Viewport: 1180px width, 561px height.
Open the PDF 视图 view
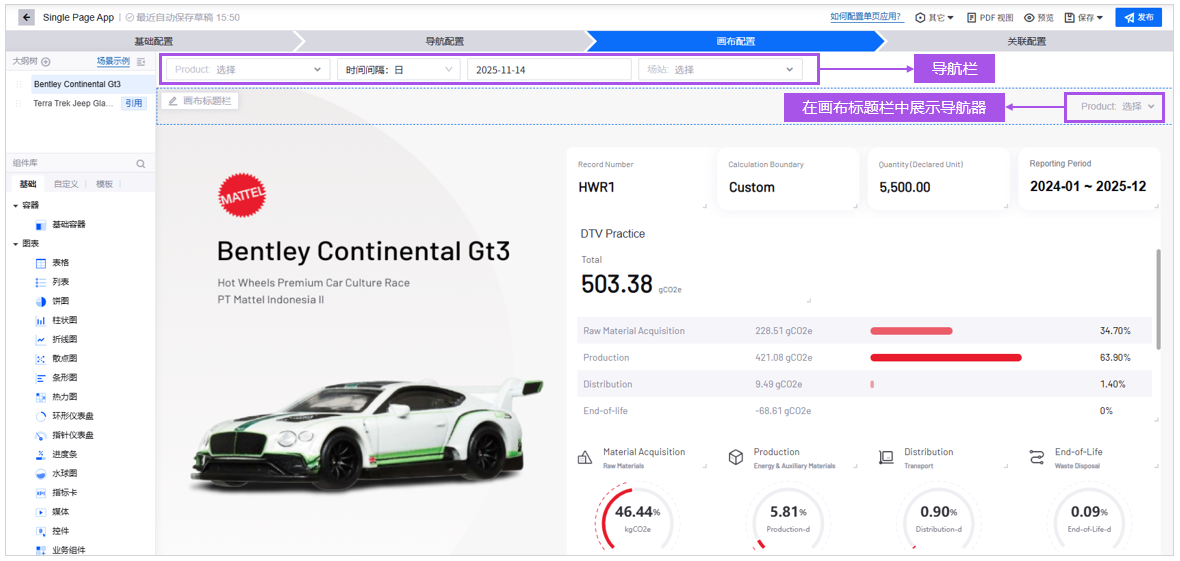(990, 17)
